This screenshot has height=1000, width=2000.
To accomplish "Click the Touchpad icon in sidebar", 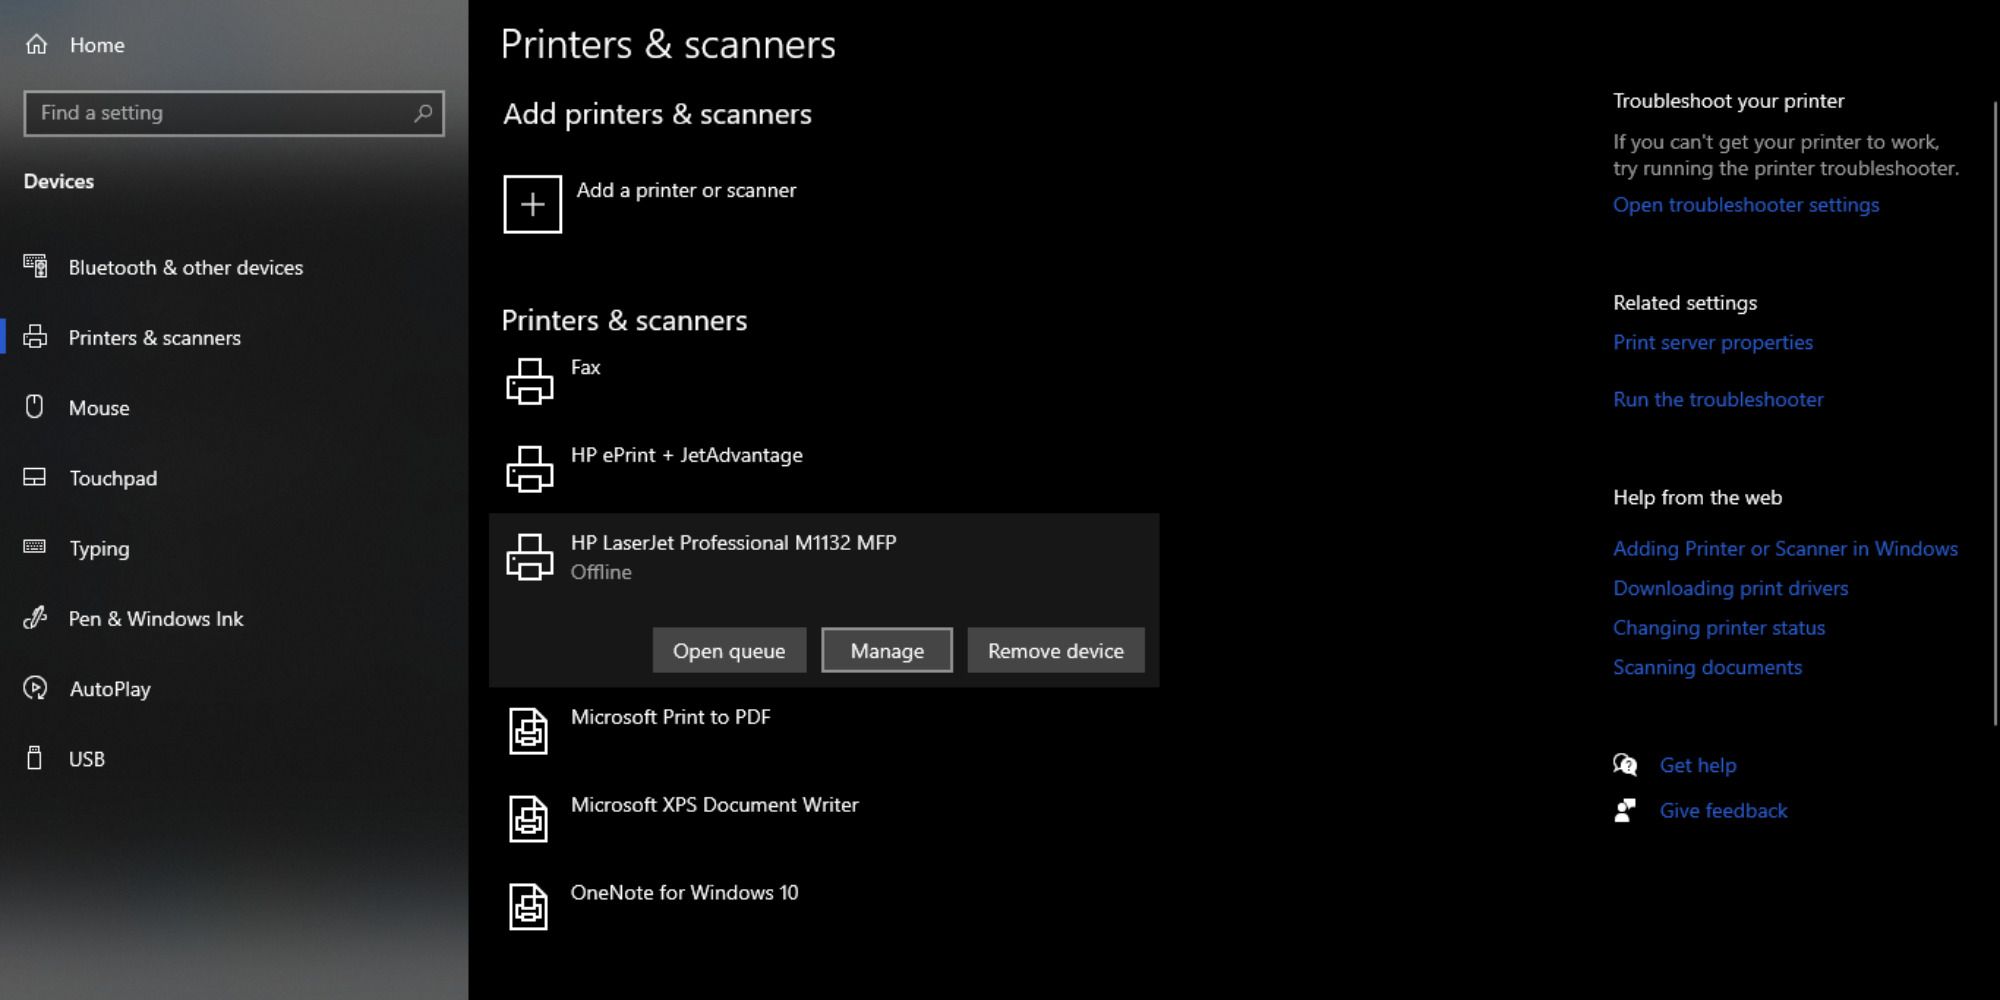I will (35, 477).
